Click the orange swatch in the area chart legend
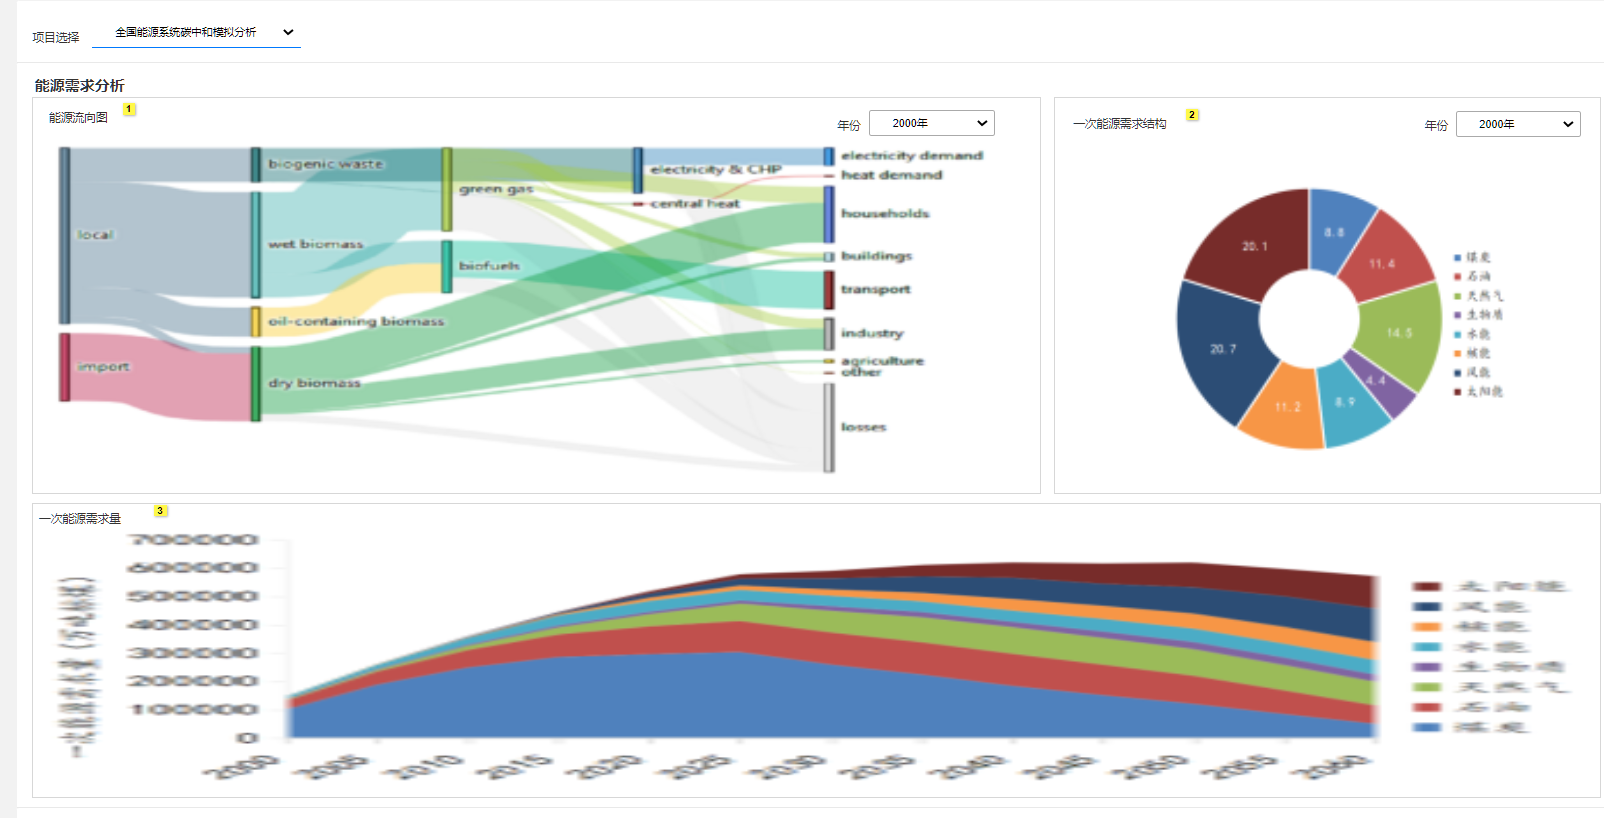 coord(1427,627)
